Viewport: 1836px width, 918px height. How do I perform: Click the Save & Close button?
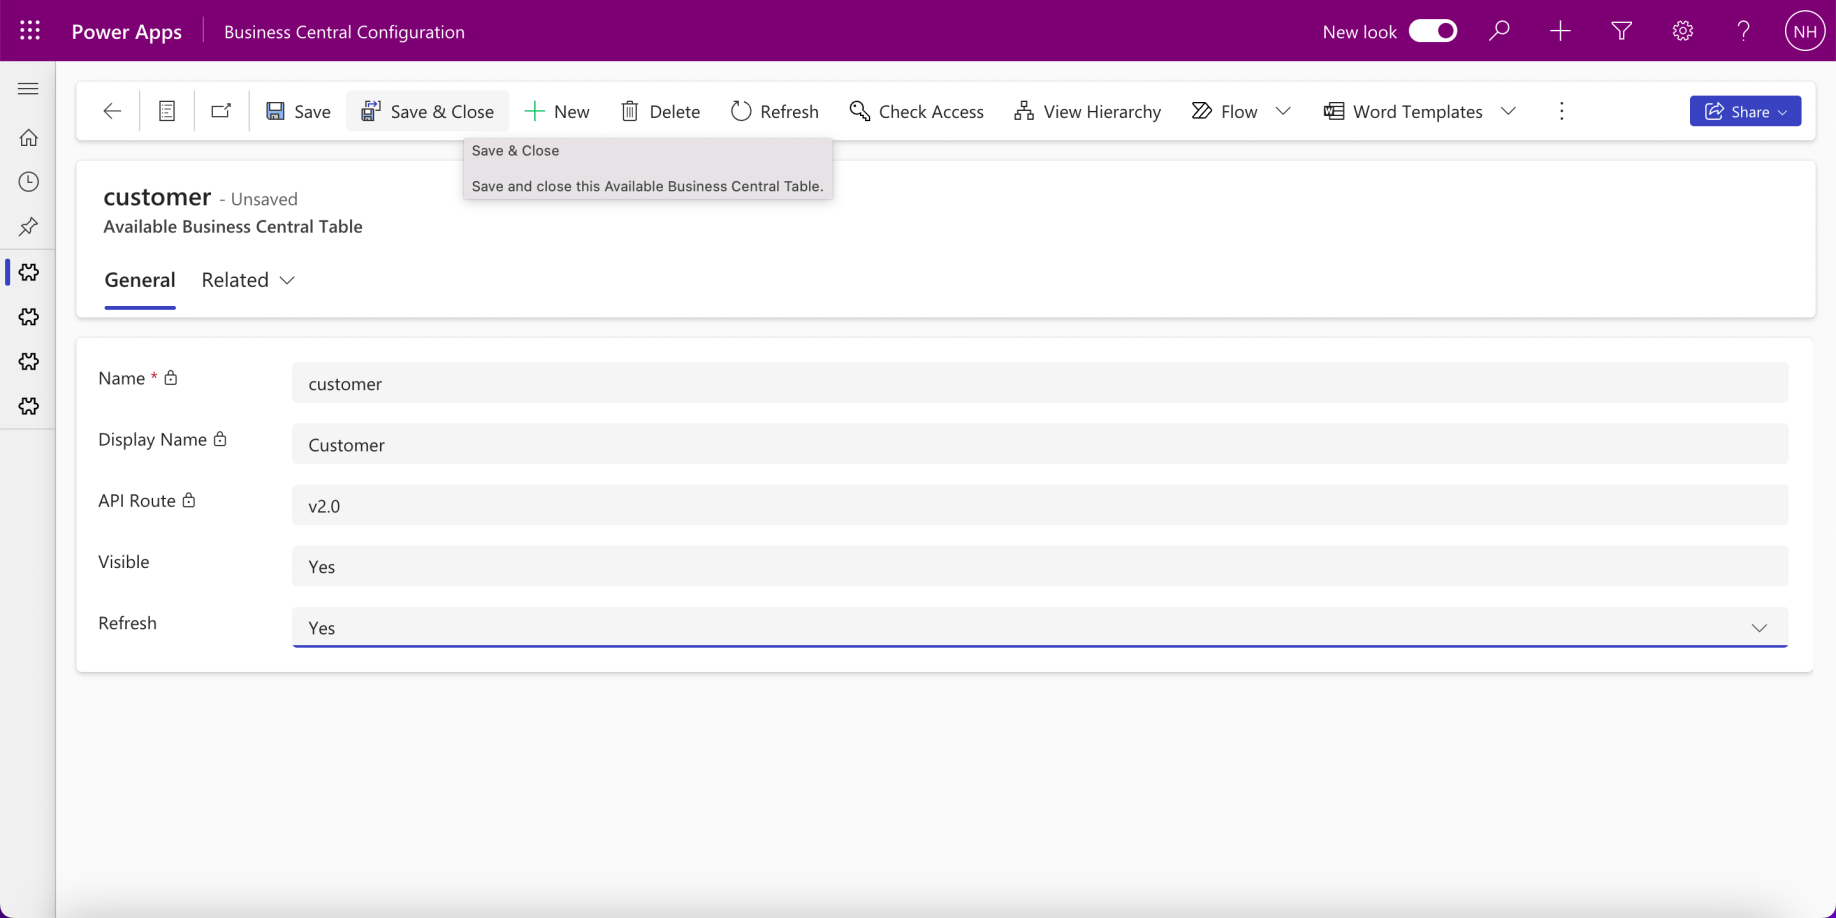coord(427,111)
